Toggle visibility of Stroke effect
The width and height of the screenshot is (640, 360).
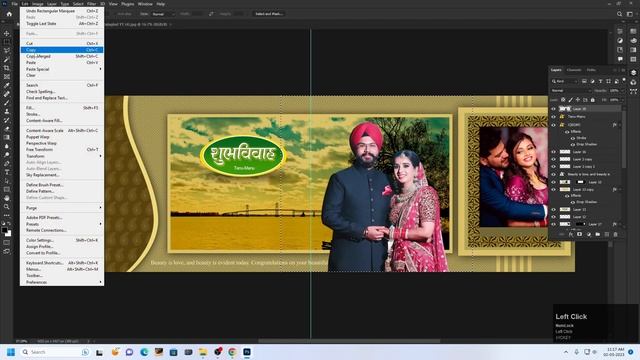(x=573, y=138)
